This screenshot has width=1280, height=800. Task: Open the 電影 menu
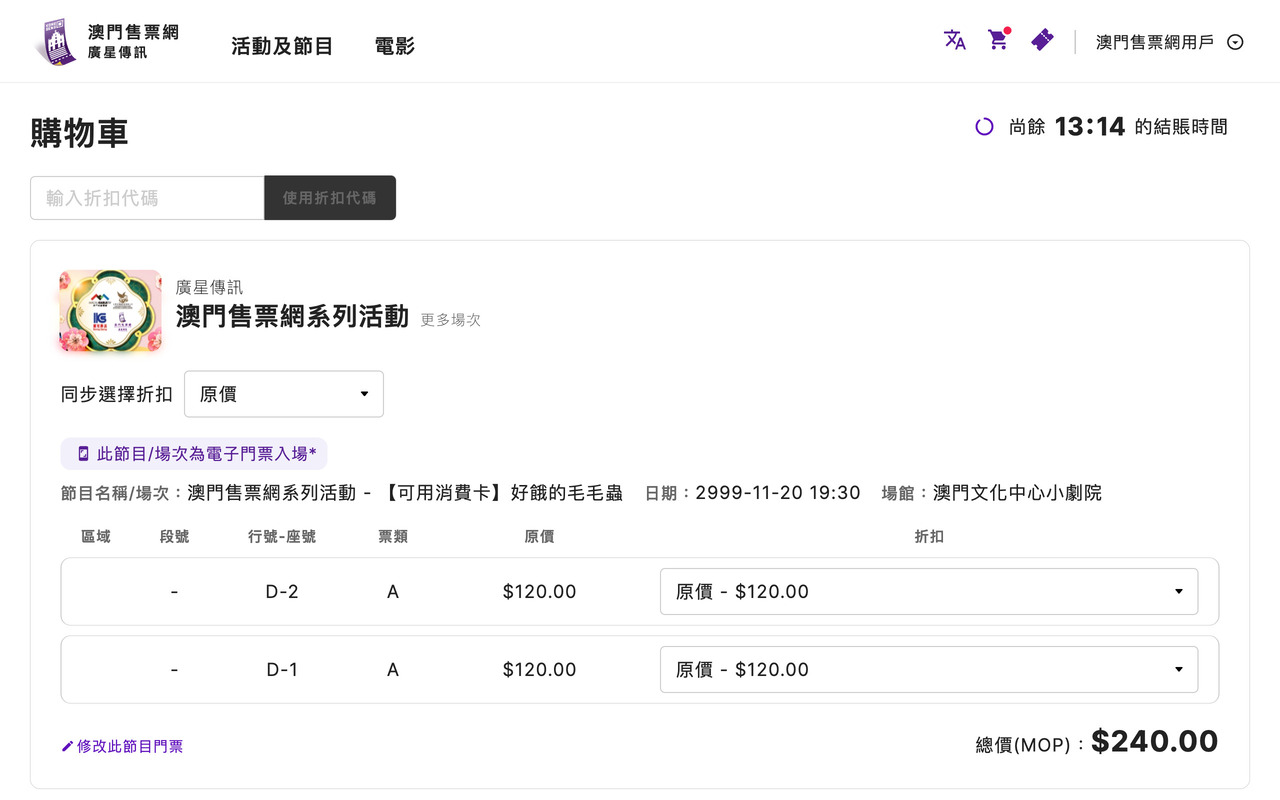395,46
